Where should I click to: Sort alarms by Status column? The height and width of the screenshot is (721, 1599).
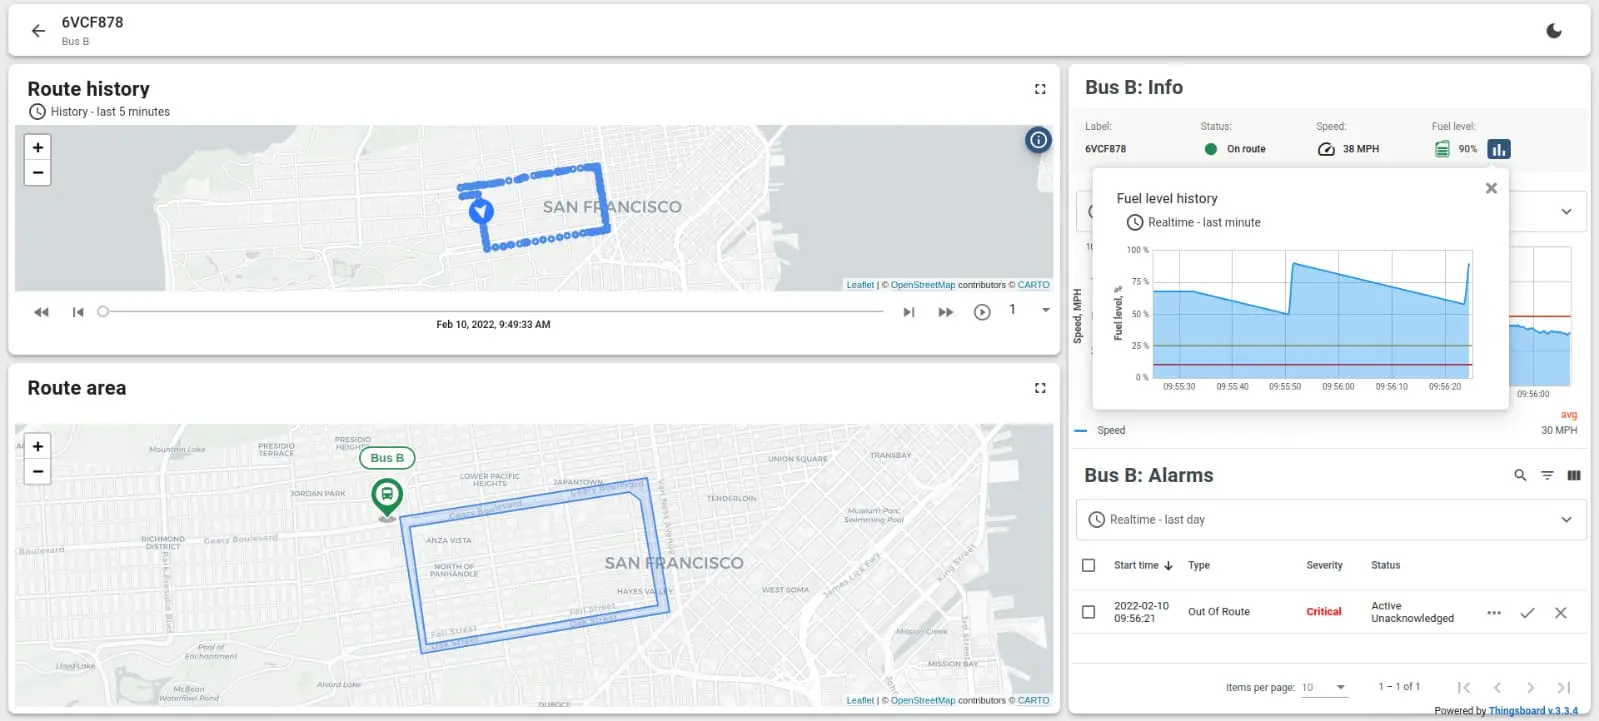[x=1385, y=566]
